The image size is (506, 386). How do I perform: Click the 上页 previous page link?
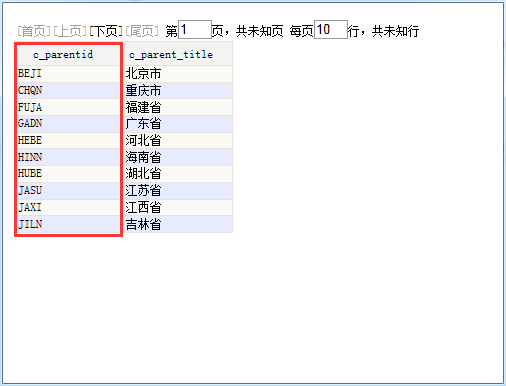tap(70, 31)
